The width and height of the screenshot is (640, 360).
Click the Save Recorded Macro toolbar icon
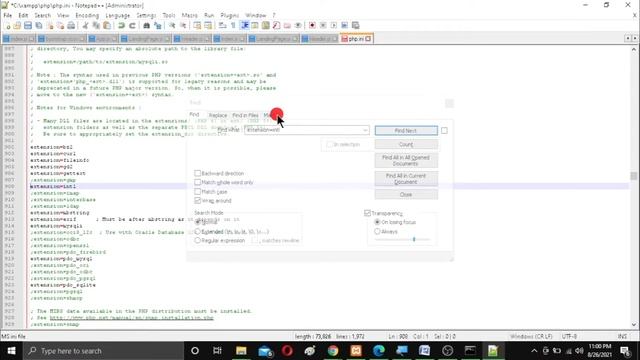pyautogui.click(x=356, y=26)
